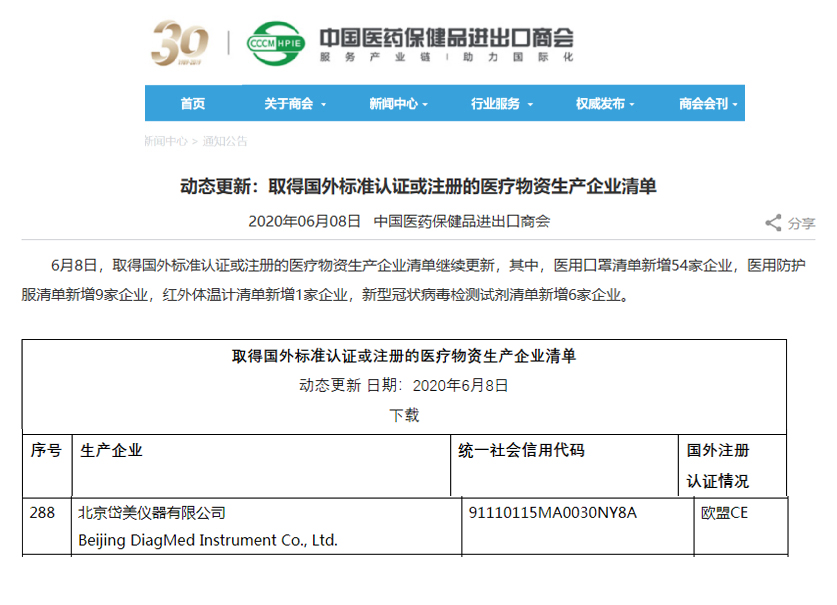Go to 通知公告 in the breadcrumb

click(225, 141)
